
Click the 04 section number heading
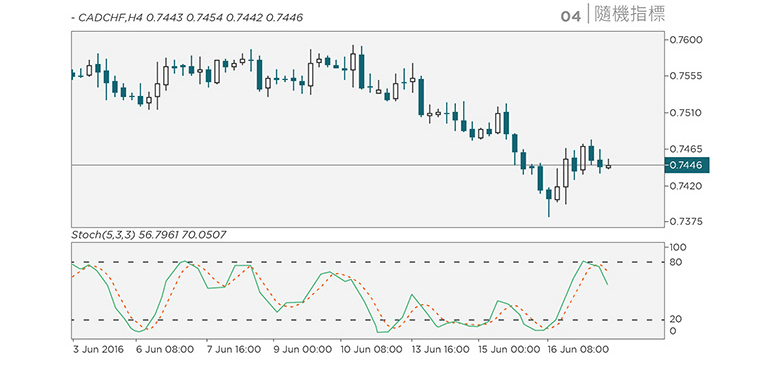571,16
